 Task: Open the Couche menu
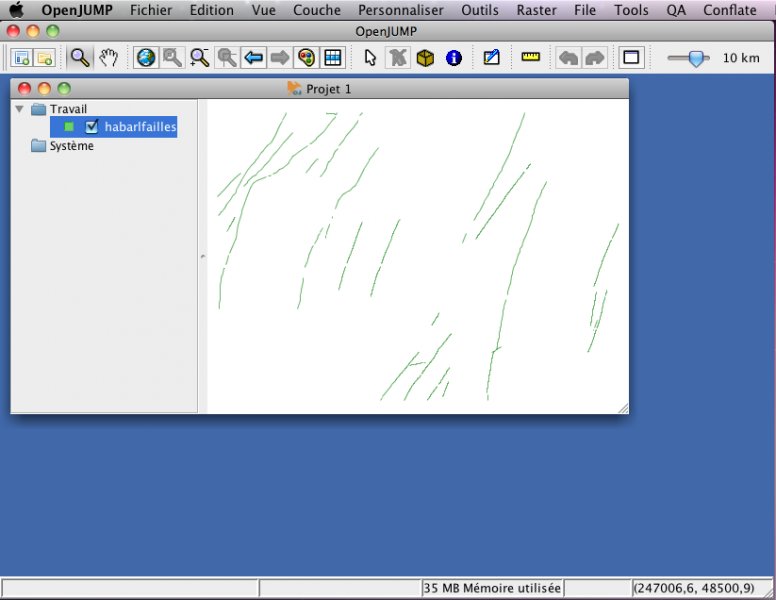(x=316, y=10)
